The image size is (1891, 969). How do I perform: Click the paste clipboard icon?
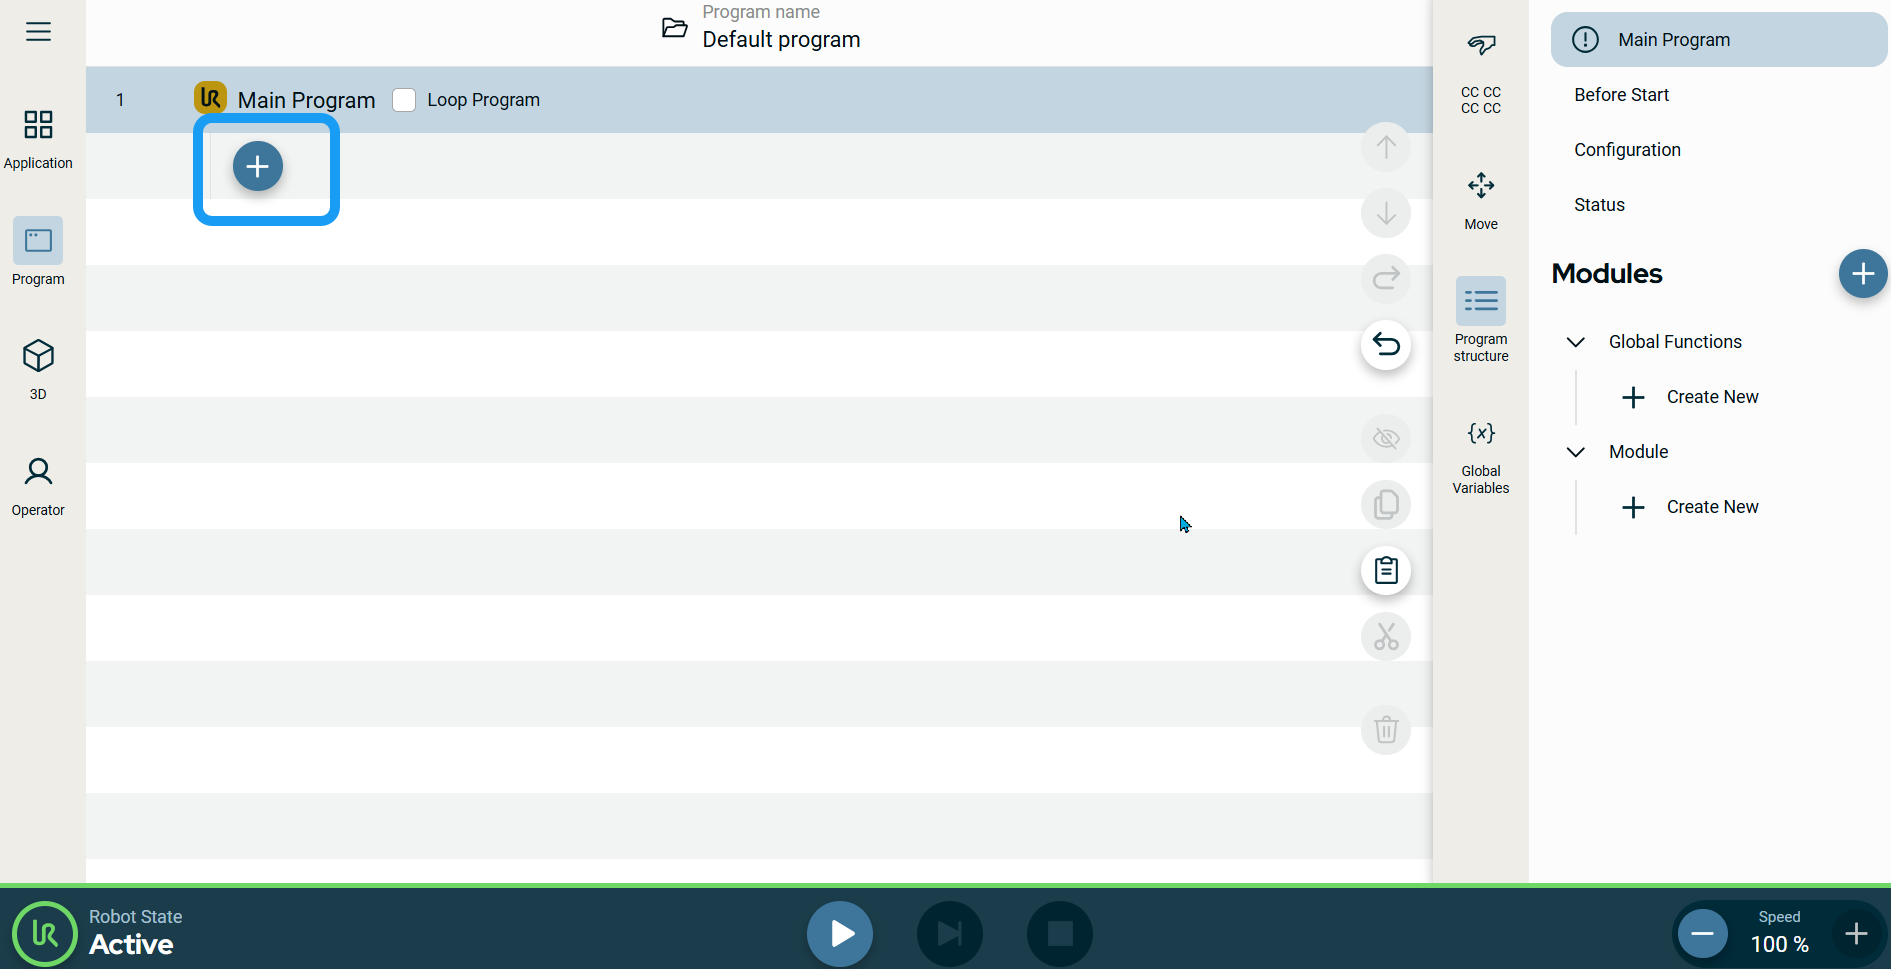click(x=1385, y=571)
